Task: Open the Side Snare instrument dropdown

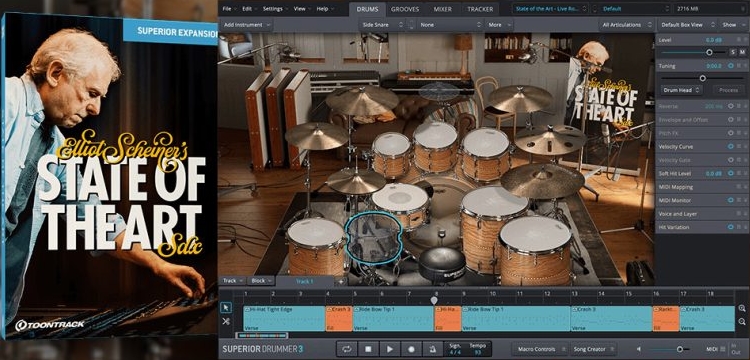Action: click(382, 24)
